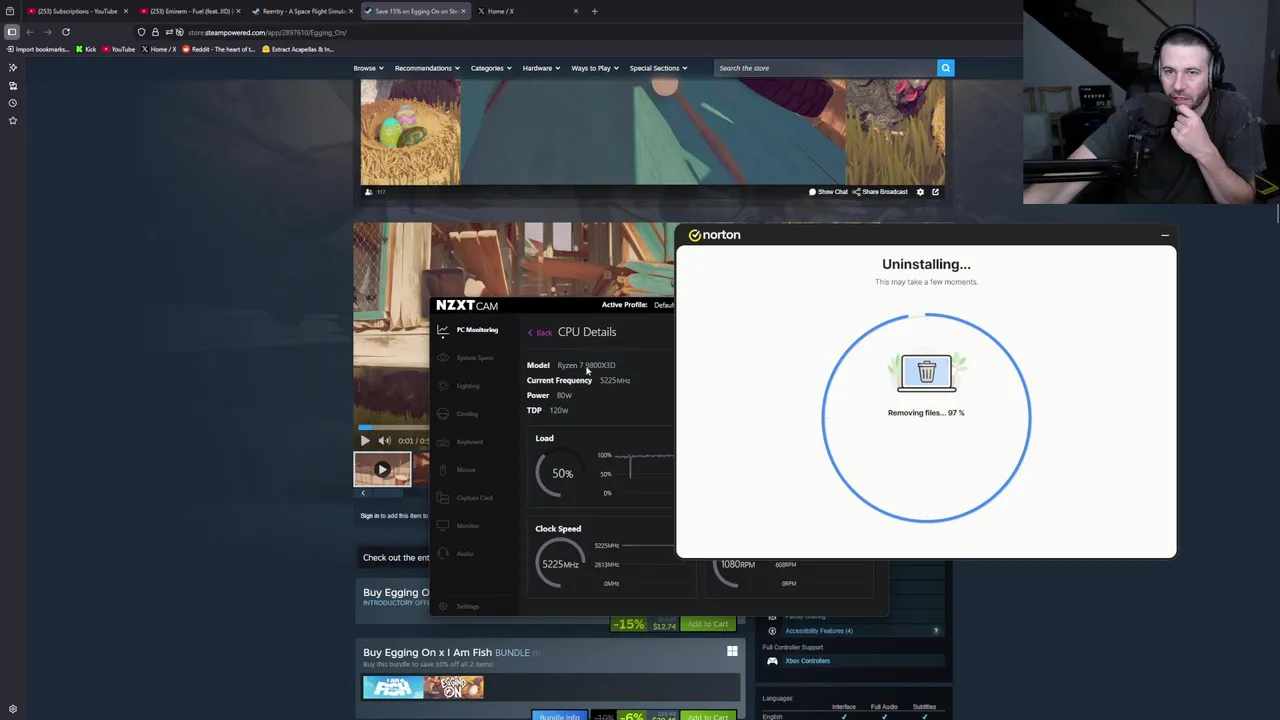Search the Steam store field
This screenshot has width=1280, height=720.
[x=825, y=68]
